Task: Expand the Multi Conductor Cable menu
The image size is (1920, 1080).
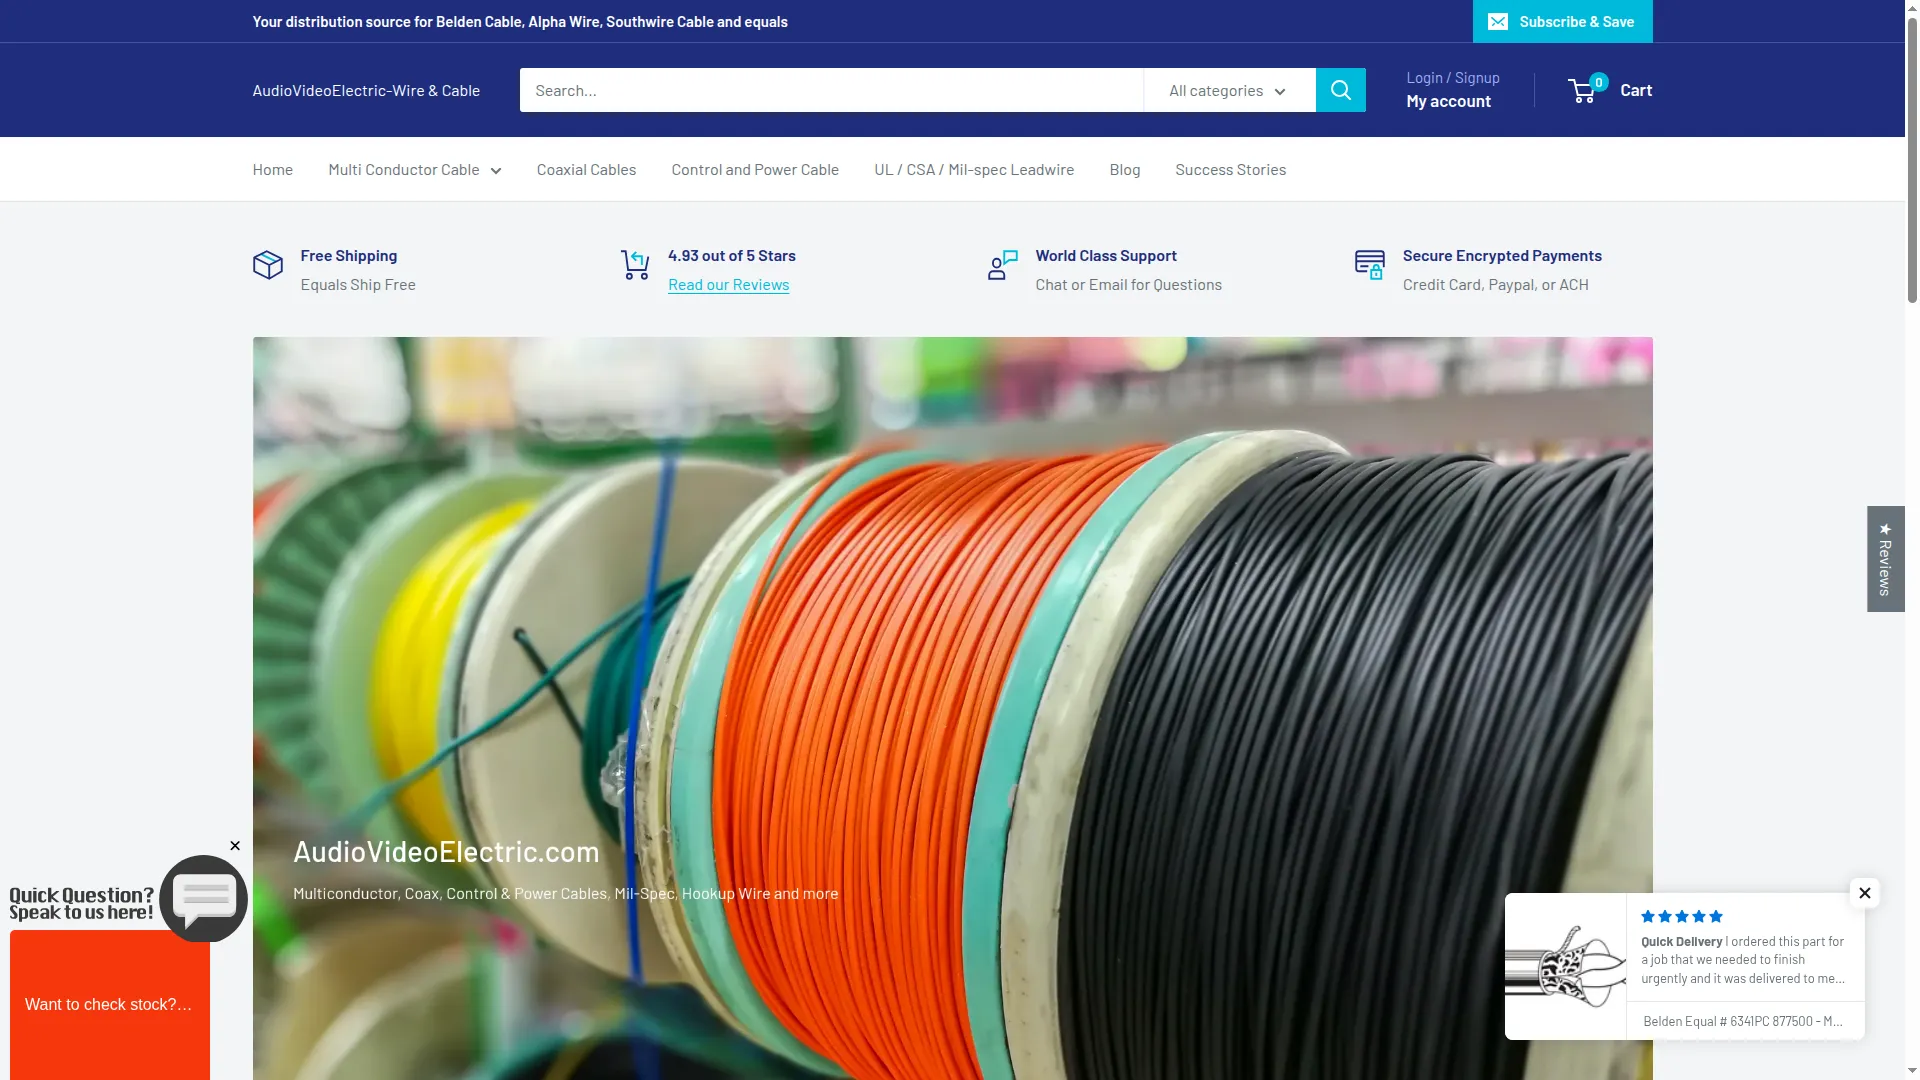Action: click(415, 170)
